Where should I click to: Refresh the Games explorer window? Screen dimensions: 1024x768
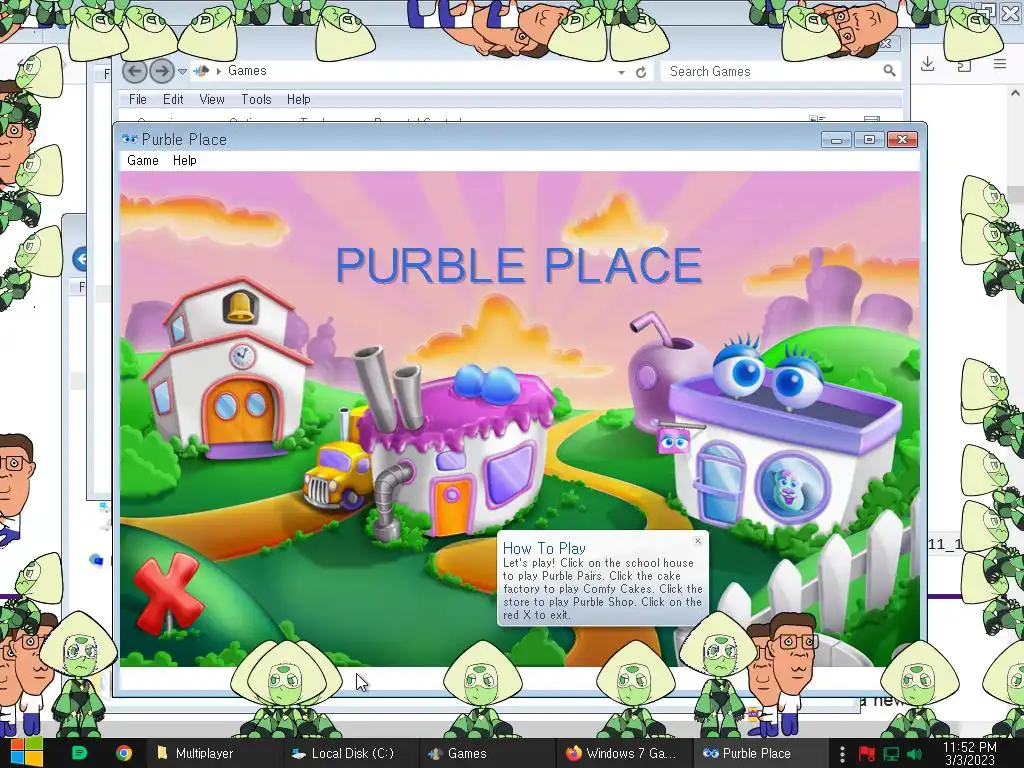click(x=641, y=72)
